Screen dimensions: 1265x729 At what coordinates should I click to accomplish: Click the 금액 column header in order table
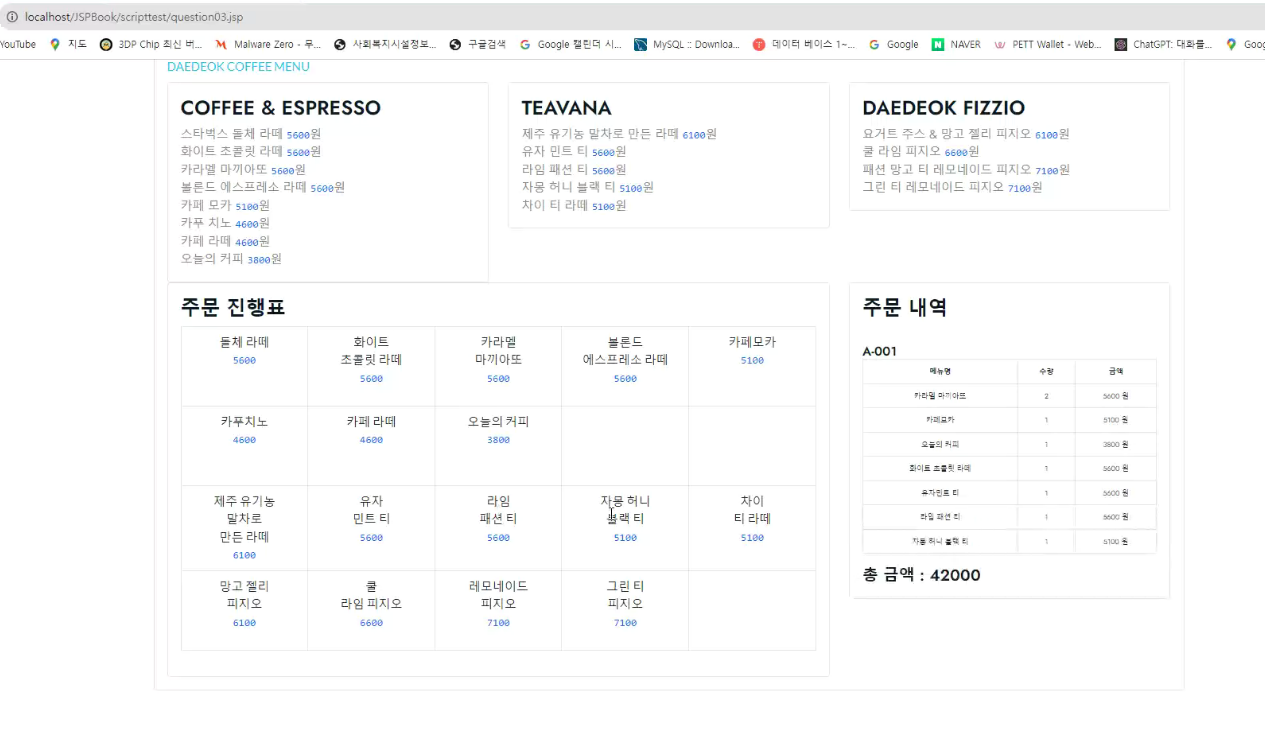tap(1115, 371)
